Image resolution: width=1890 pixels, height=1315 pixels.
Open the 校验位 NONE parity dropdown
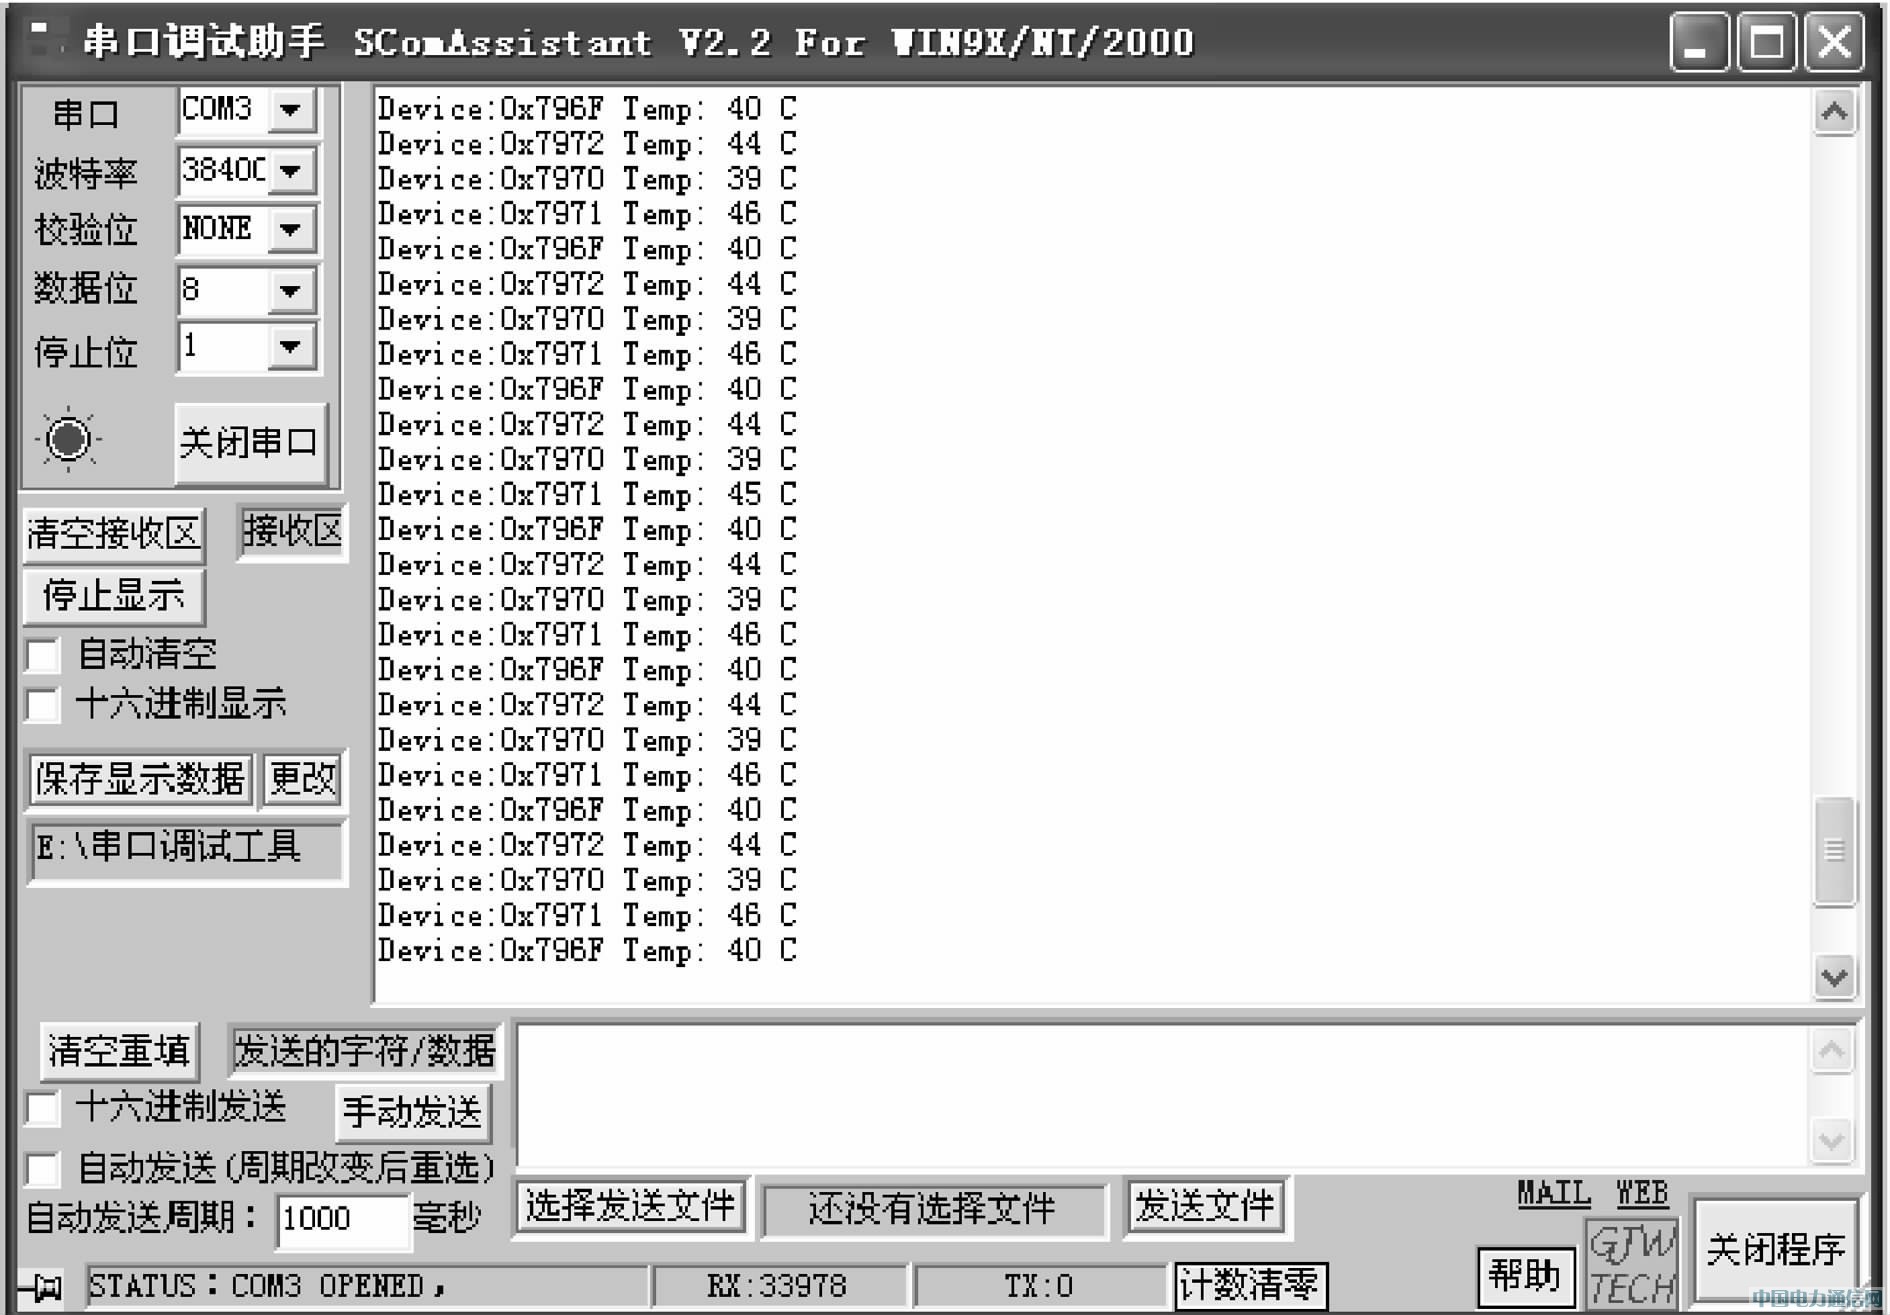291,229
